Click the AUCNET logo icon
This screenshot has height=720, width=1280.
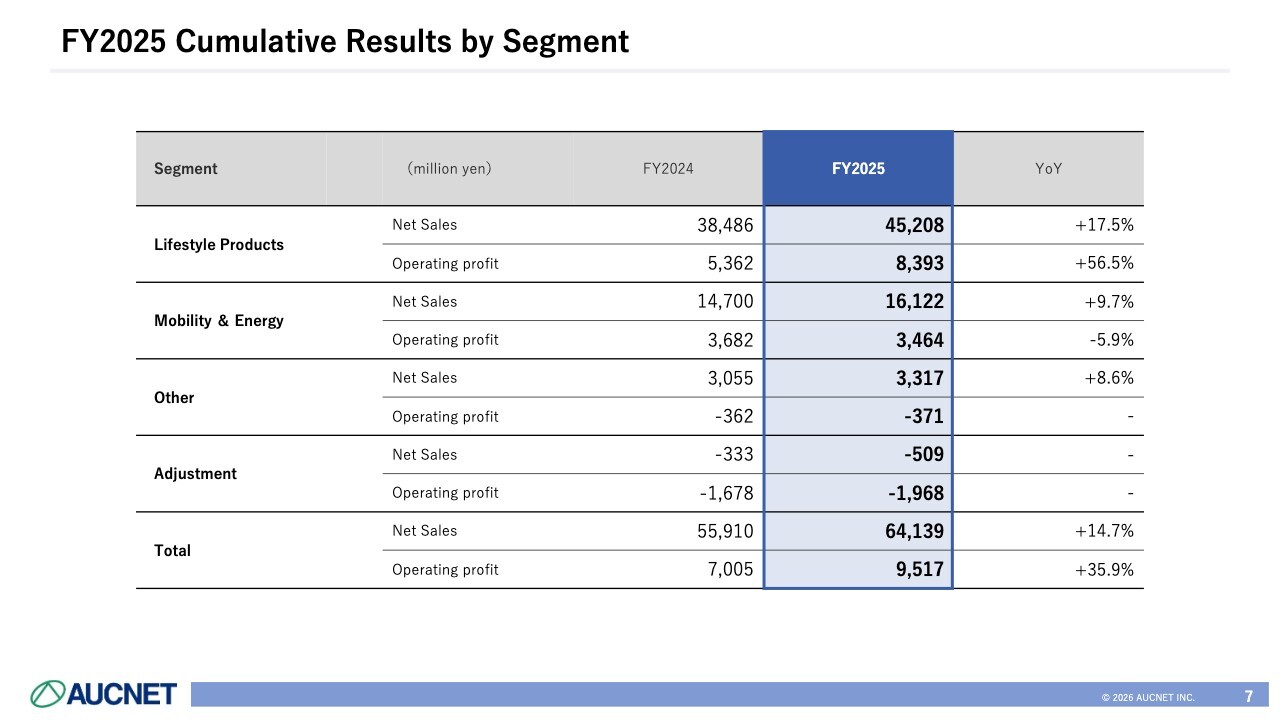(48, 694)
